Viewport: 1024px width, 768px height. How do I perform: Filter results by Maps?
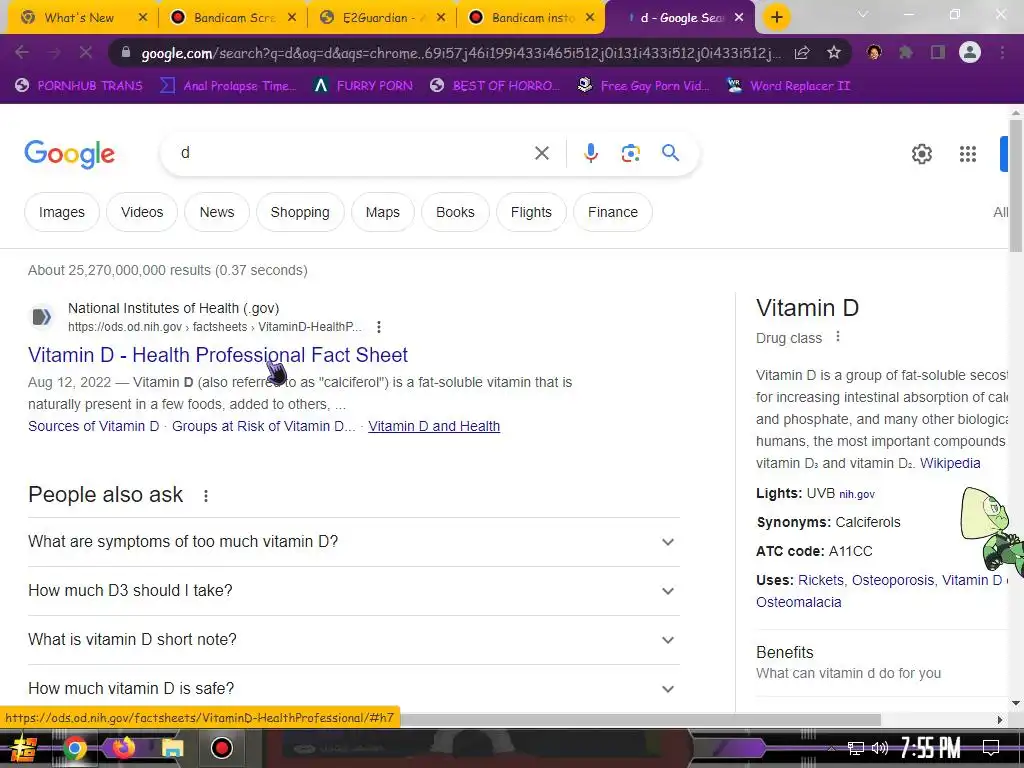383,212
